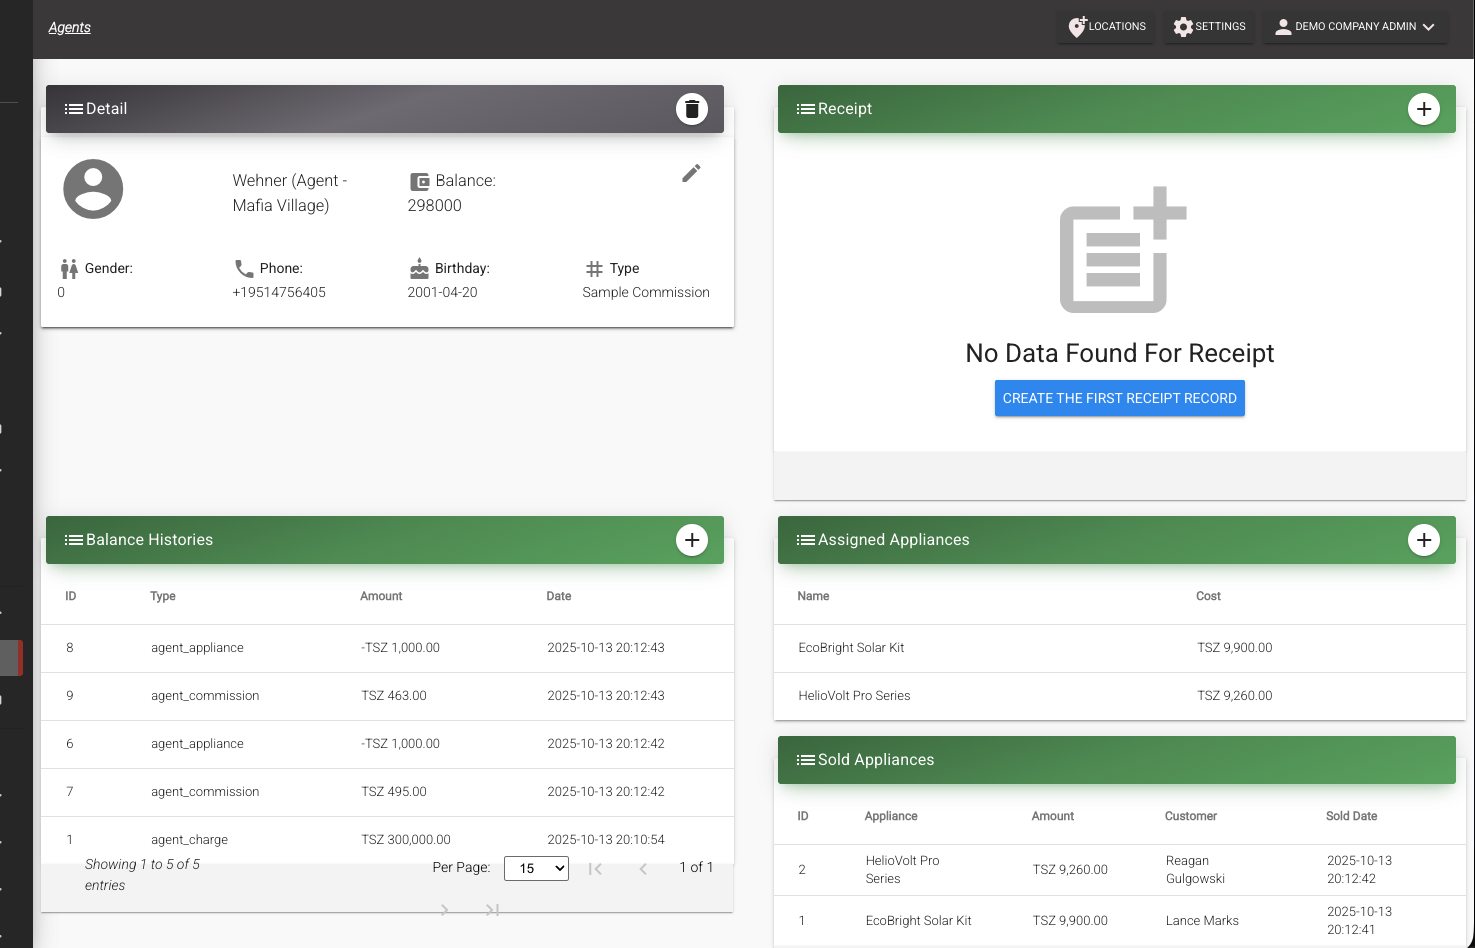Go to the first page of balance histories
1475x948 pixels.
tap(595, 868)
